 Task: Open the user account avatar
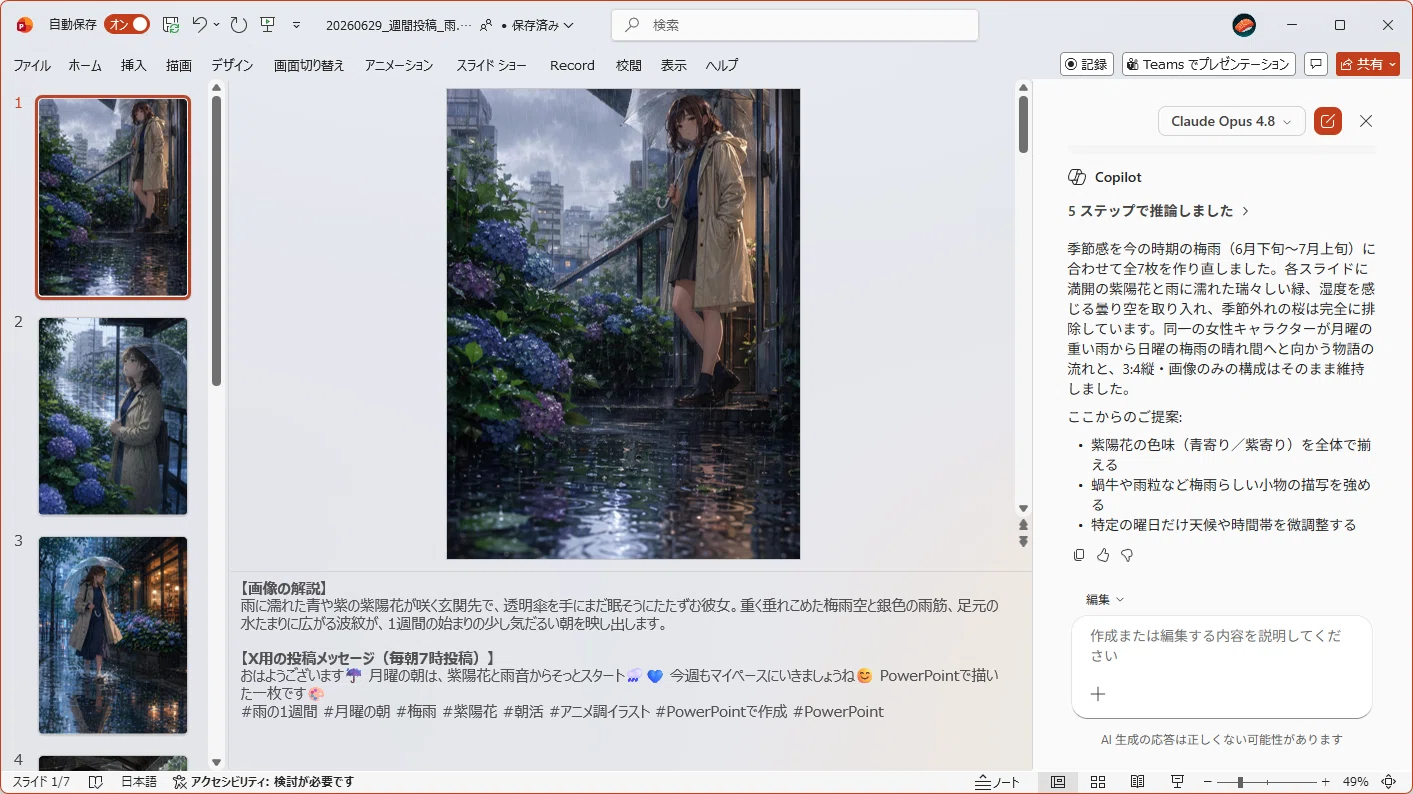tap(1244, 25)
